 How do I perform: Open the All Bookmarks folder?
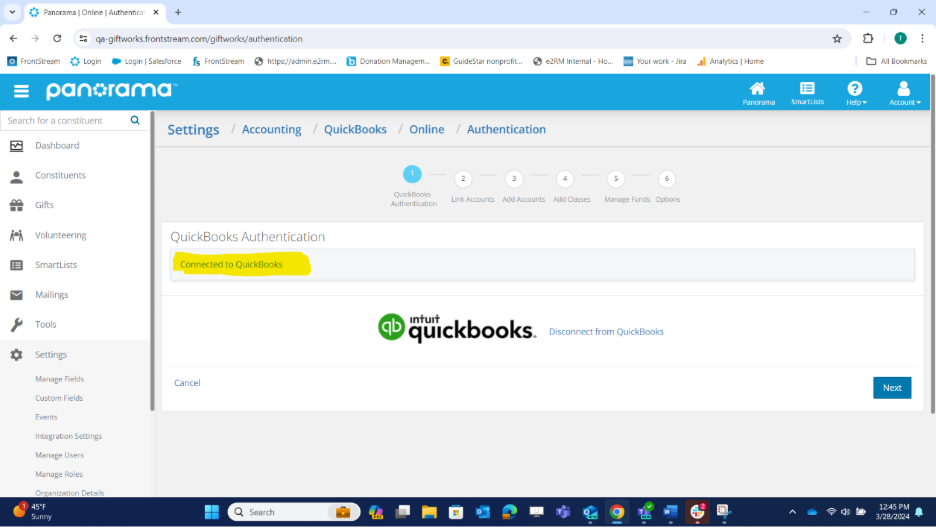pos(896,61)
